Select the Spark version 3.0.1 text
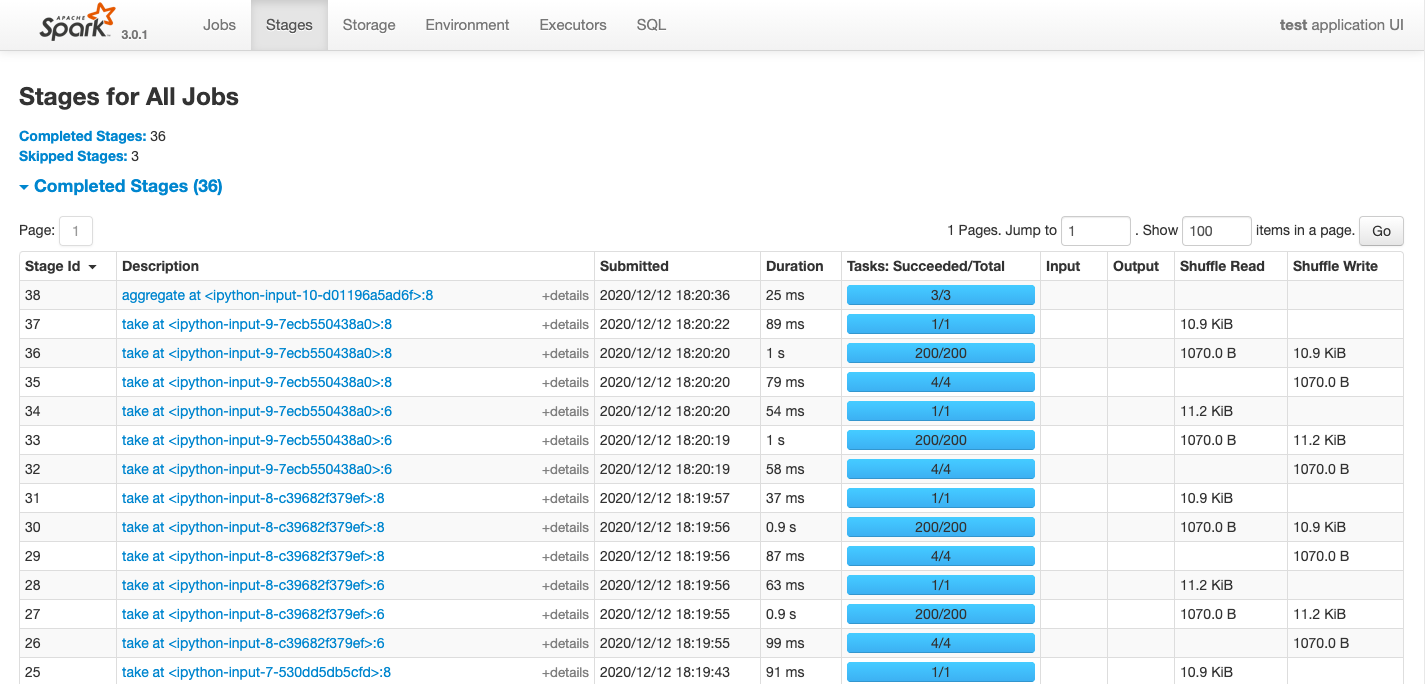1425x684 pixels. (x=135, y=34)
